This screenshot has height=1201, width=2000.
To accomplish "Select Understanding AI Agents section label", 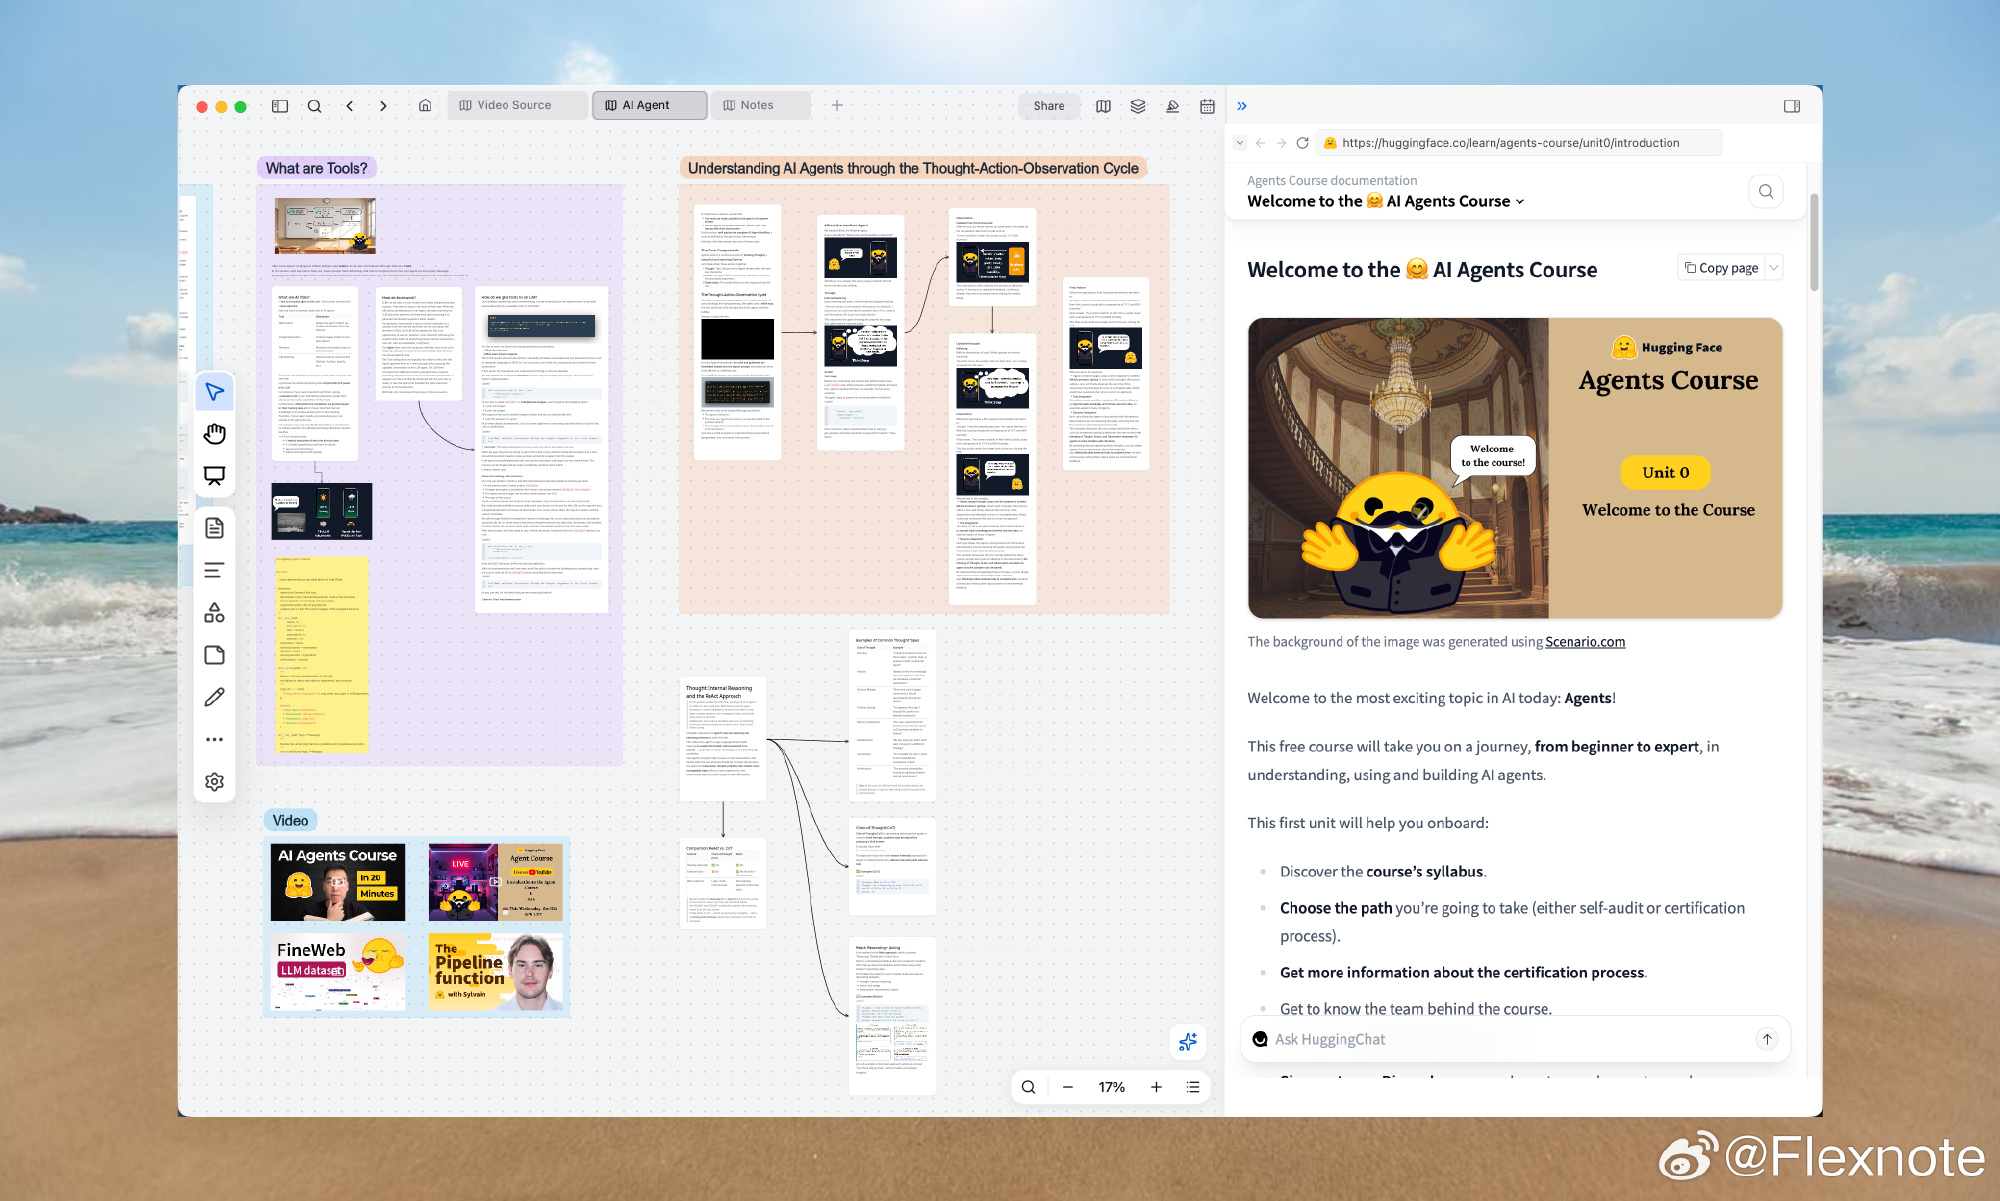I will tap(913, 168).
